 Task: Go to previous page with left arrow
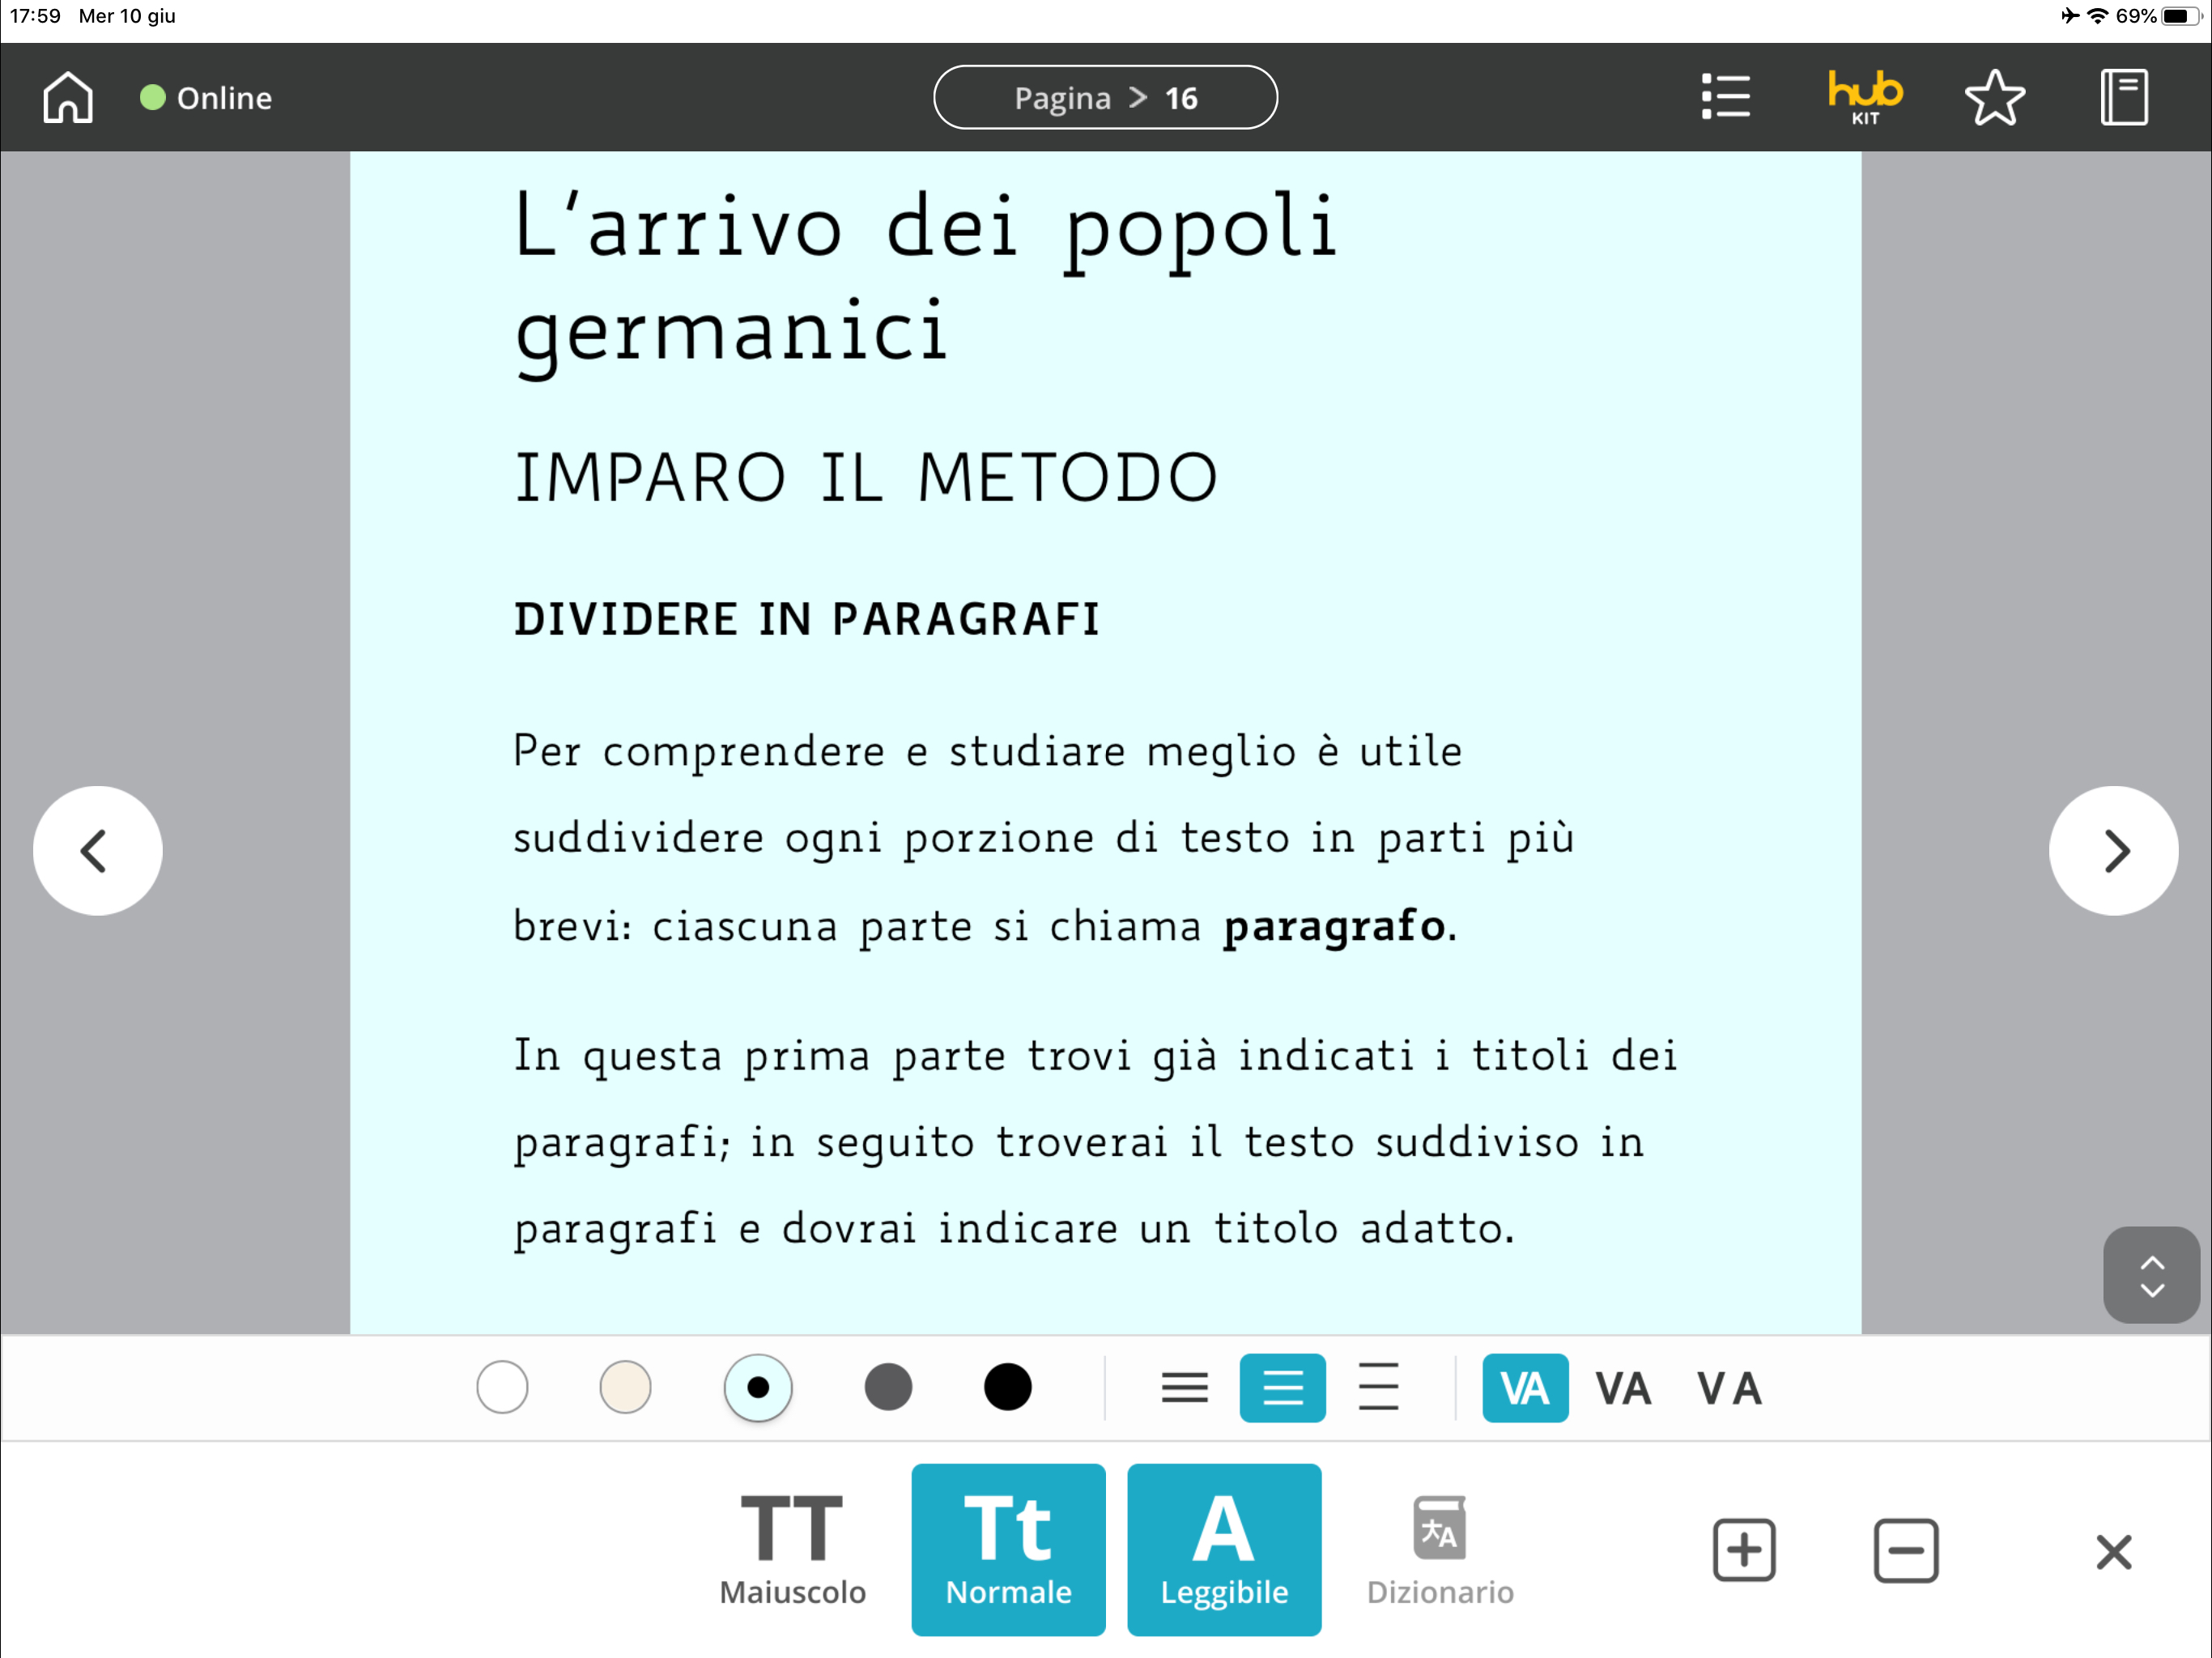pos(97,851)
